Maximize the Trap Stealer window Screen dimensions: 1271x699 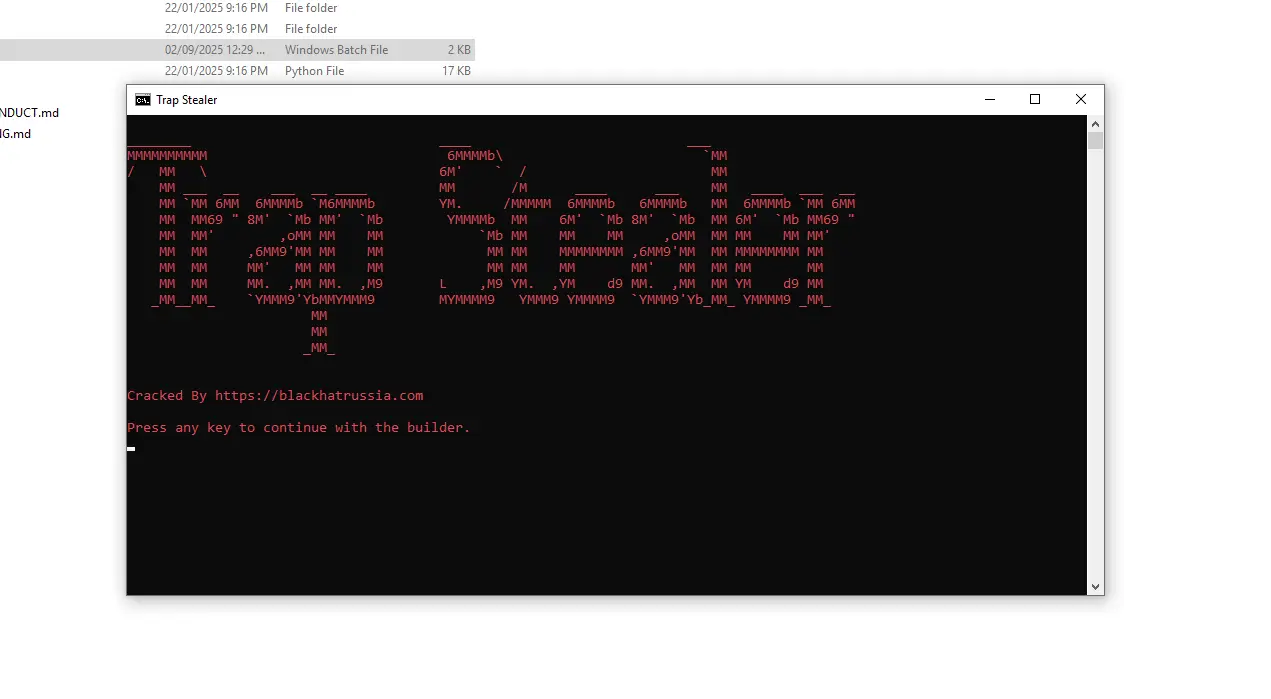[1035, 99]
